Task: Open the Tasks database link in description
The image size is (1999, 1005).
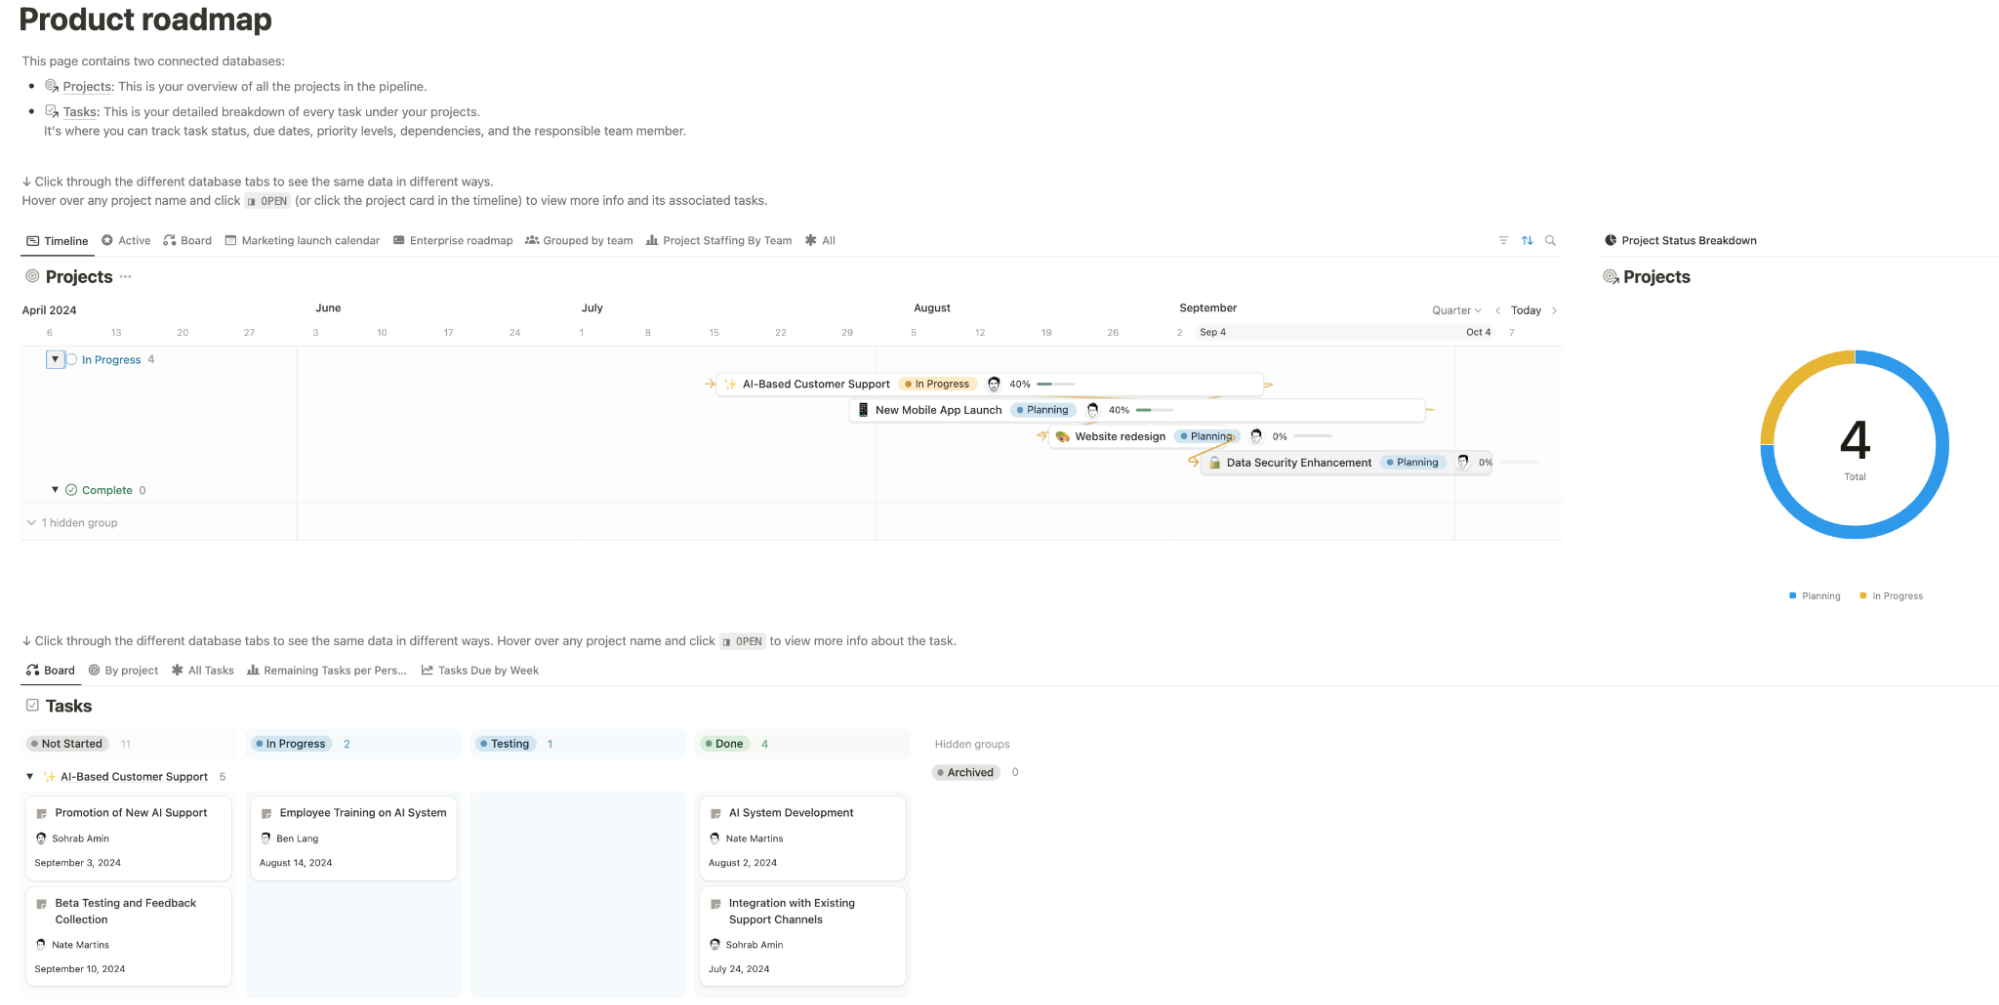Action: (81, 112)
